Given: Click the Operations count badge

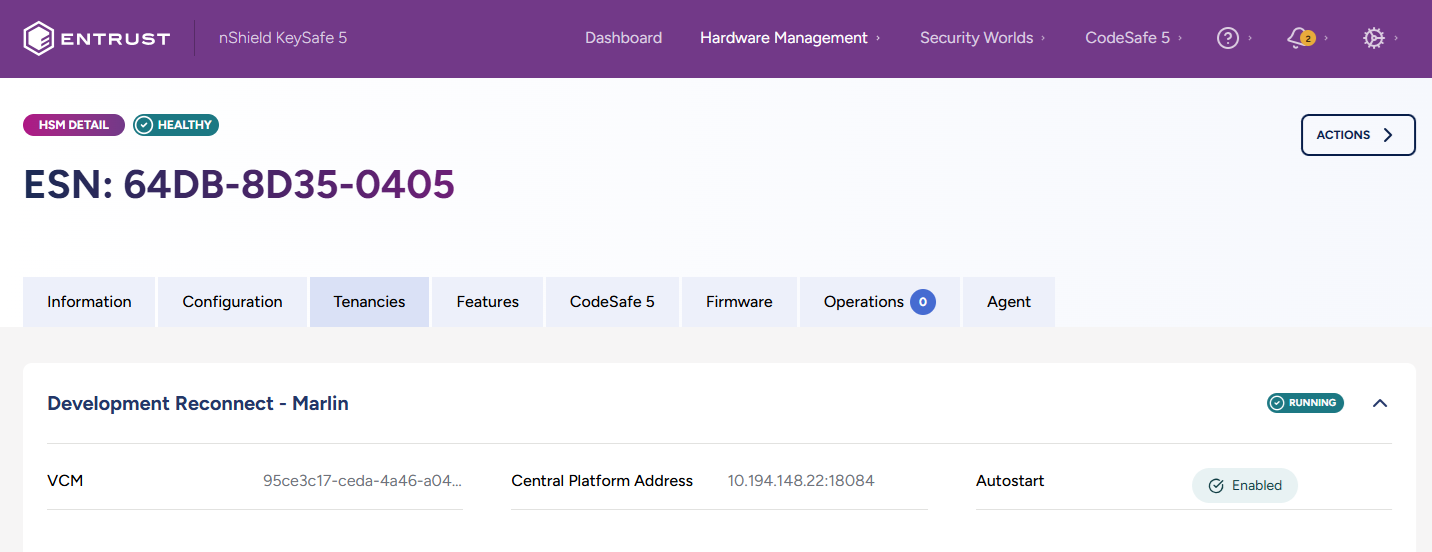Looking at the screenshot, I should (922, 302).
